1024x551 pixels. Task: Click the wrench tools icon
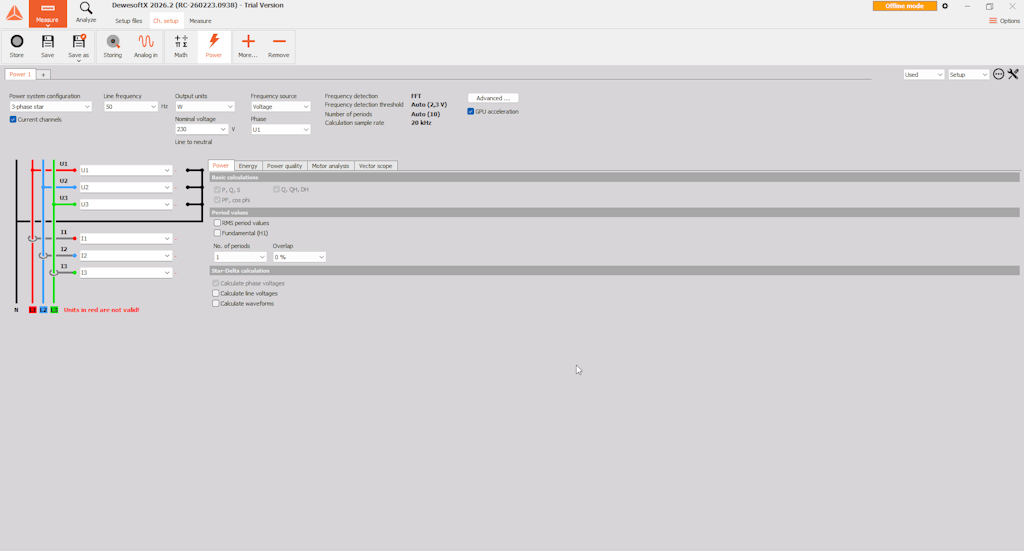click(x=1013, y=74)
